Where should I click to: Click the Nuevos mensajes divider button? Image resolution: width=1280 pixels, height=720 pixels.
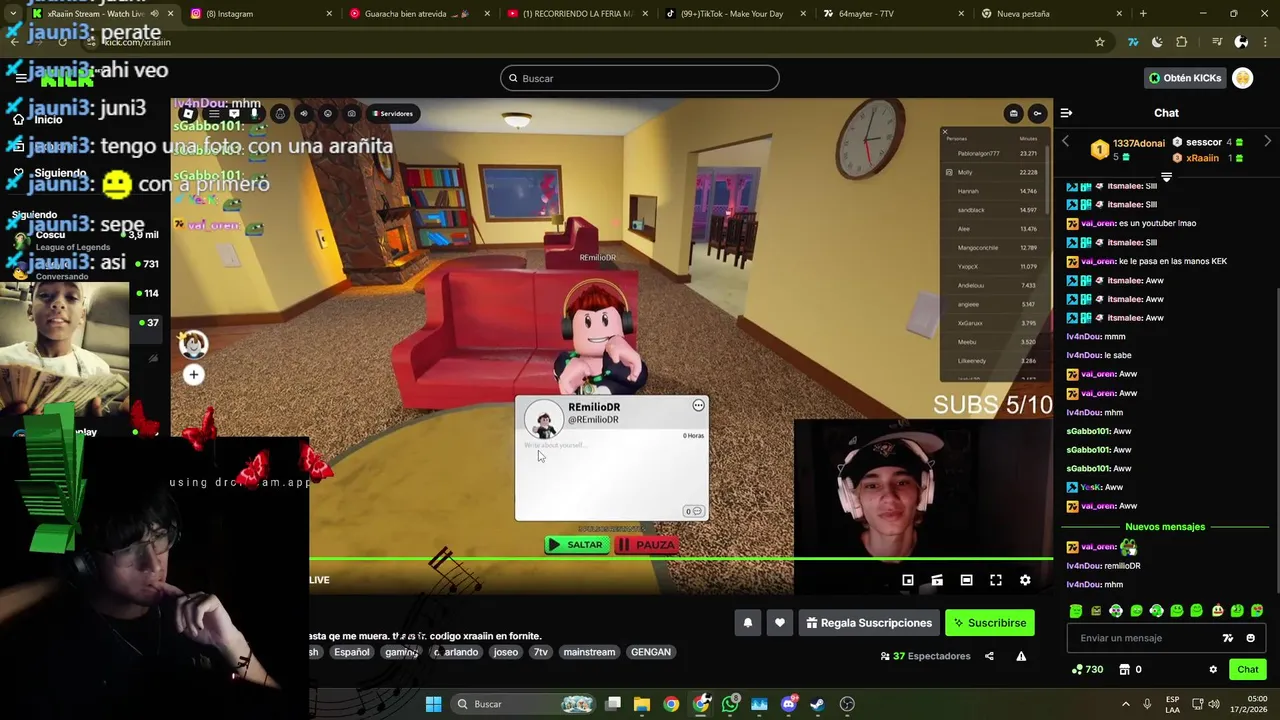[x=1166, y=527]
